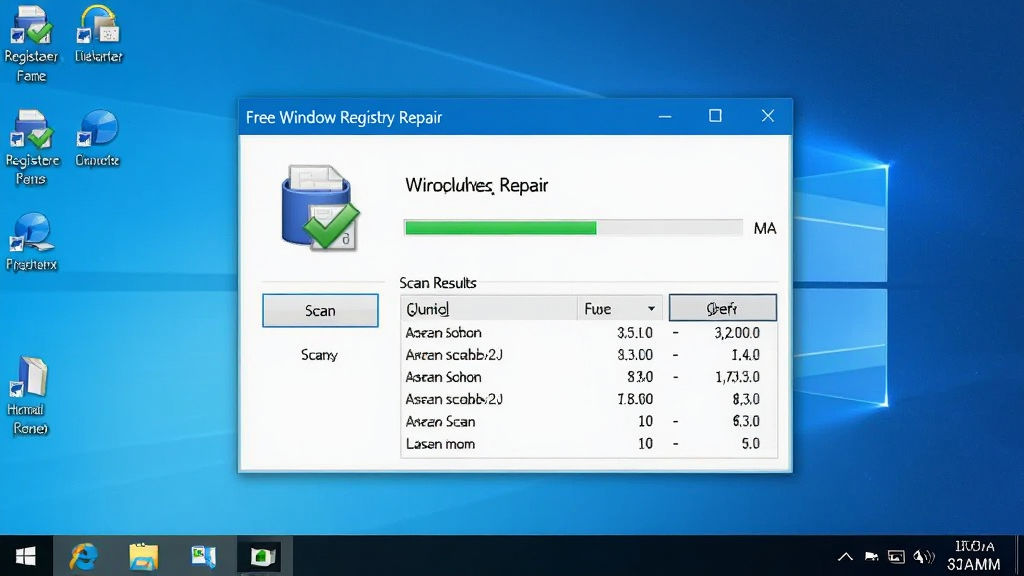Screen dimensions: 1024x576
Task: Sort by the Qunio column header
Action: coord(488,308)
